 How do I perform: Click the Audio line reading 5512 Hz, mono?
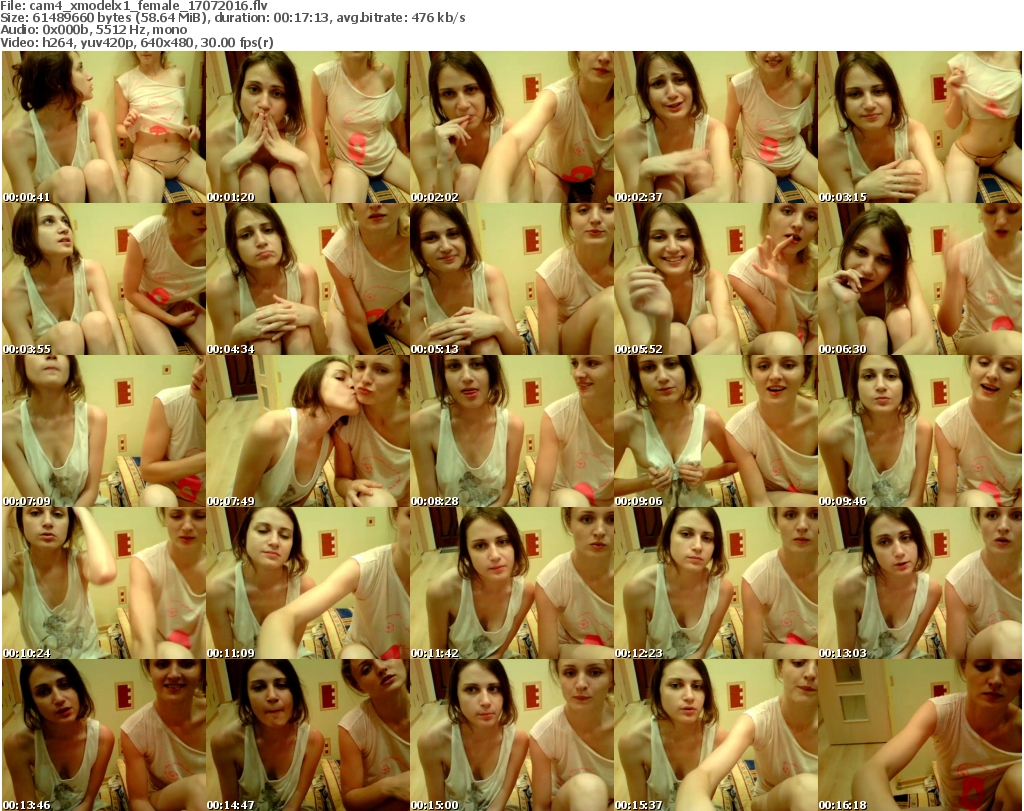(x=93, y=30)
